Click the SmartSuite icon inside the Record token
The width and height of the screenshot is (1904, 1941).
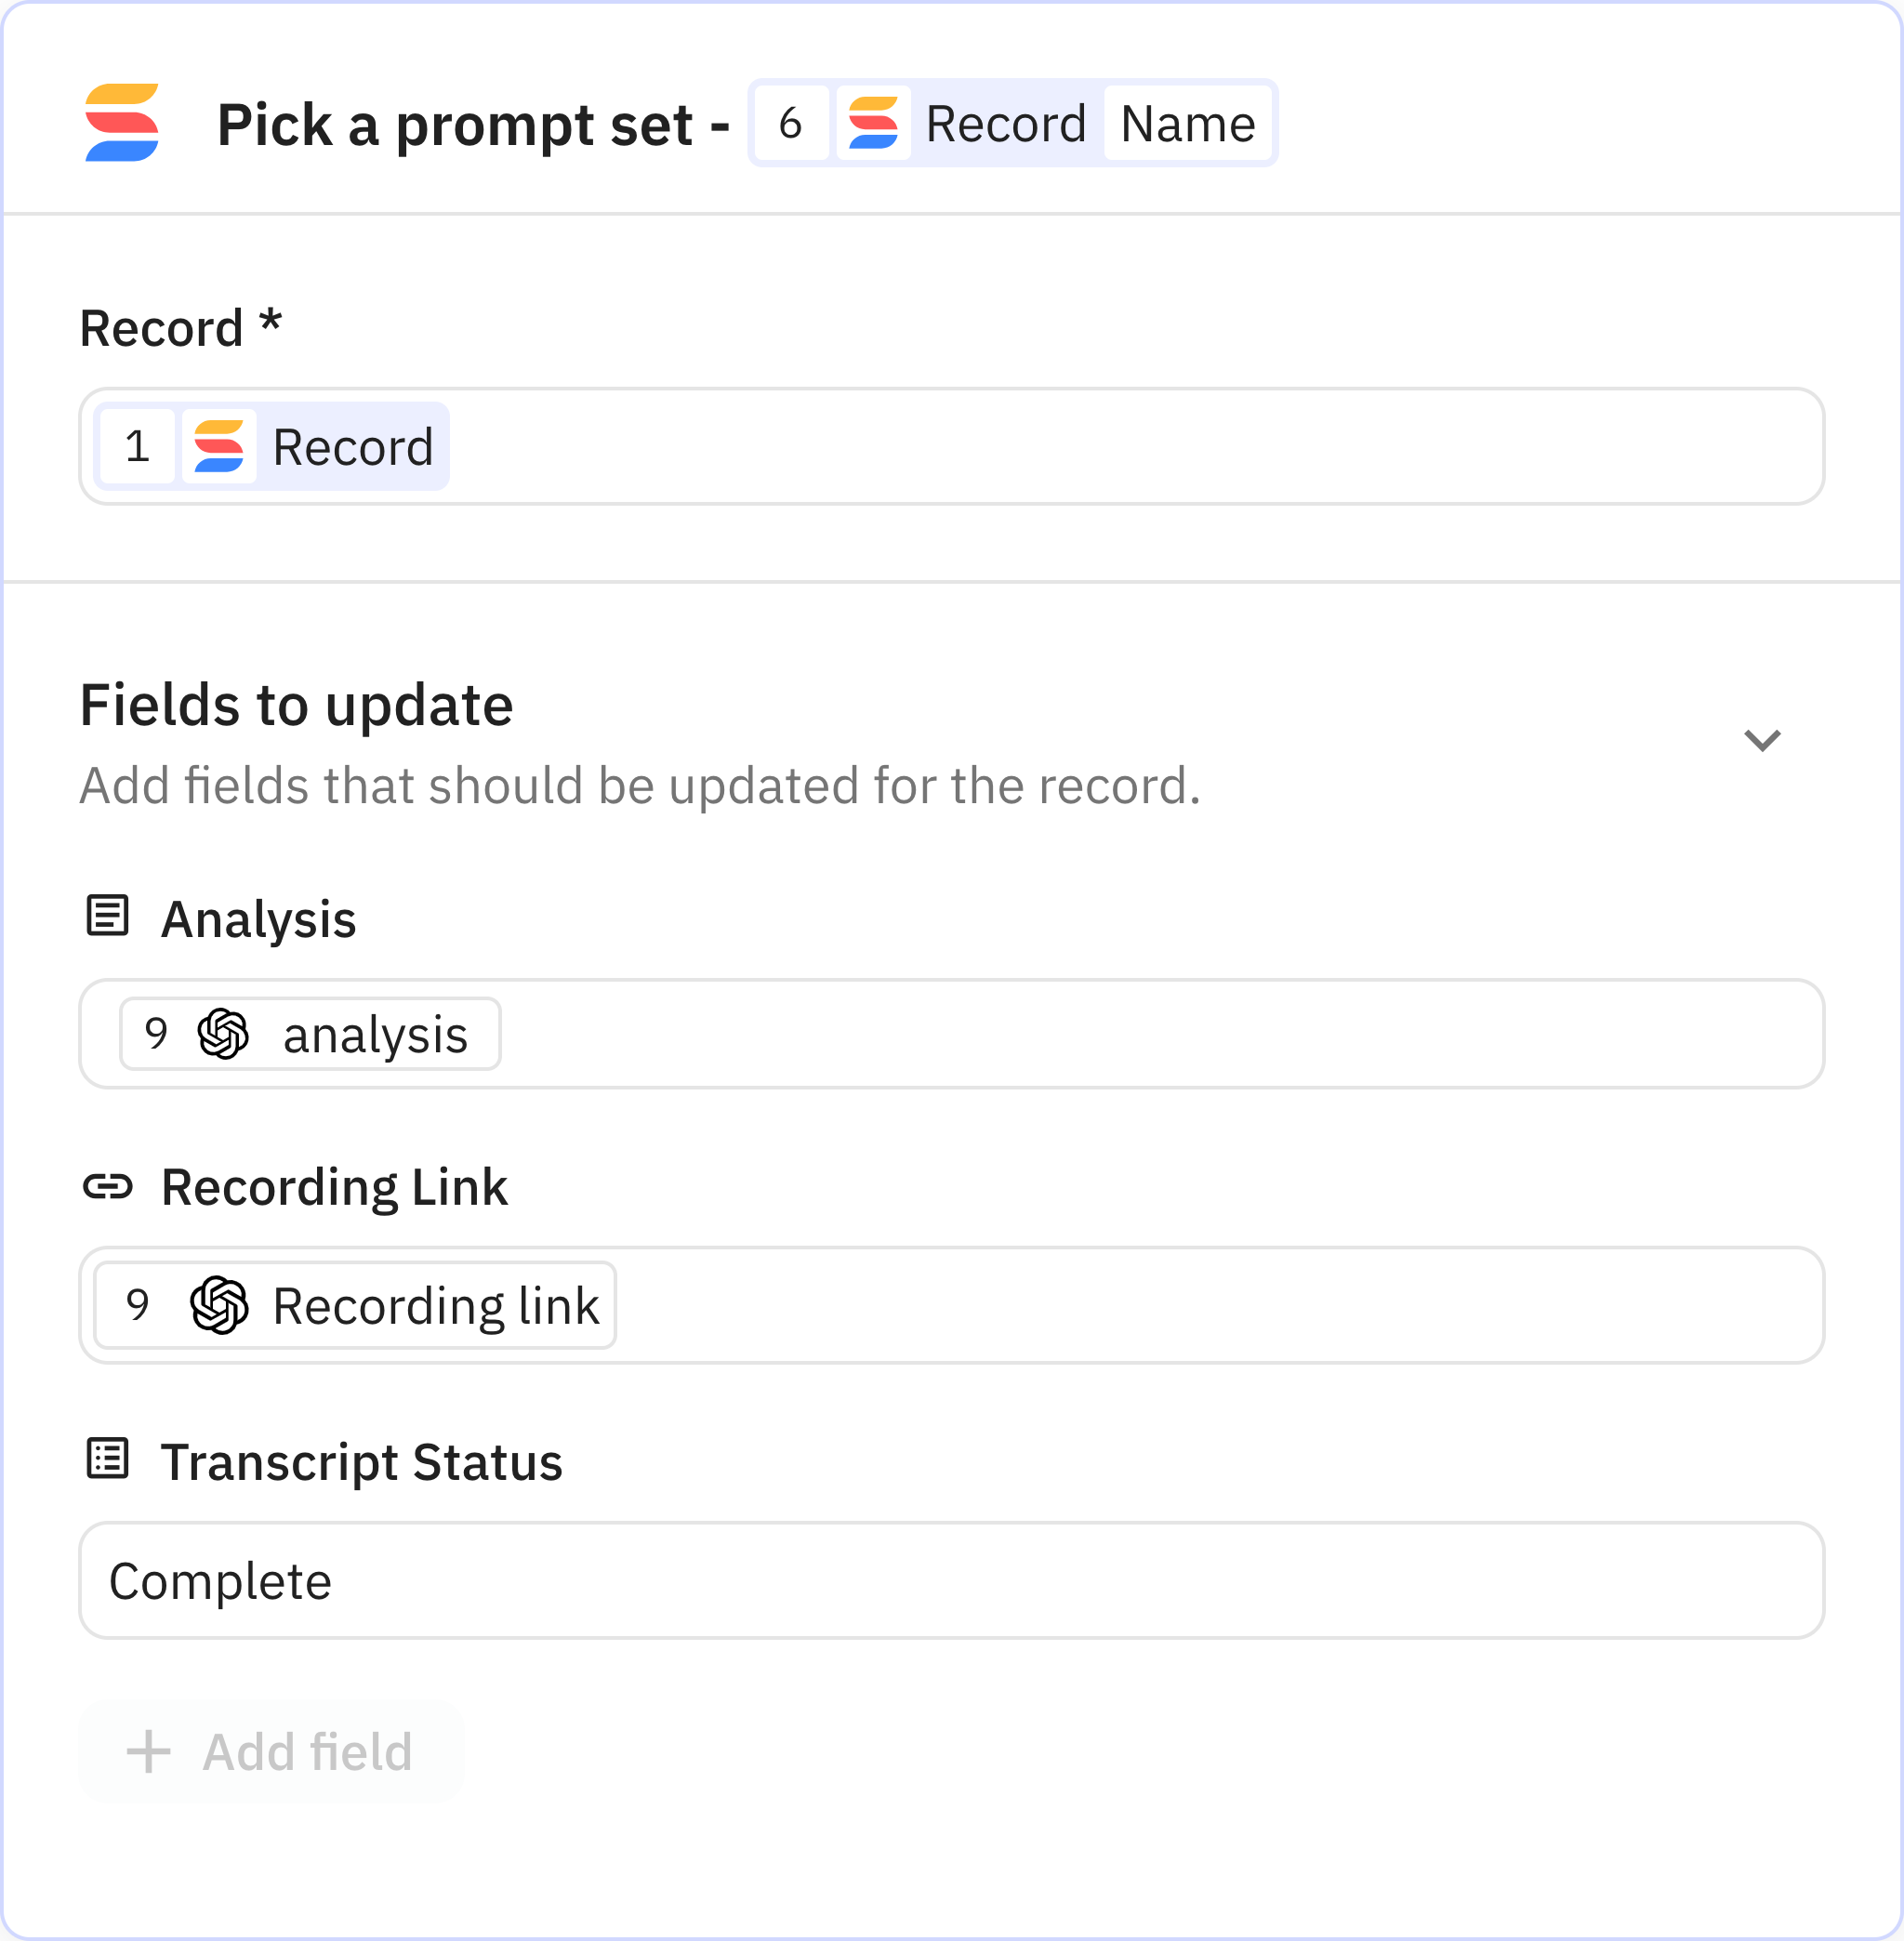point(222,446)
